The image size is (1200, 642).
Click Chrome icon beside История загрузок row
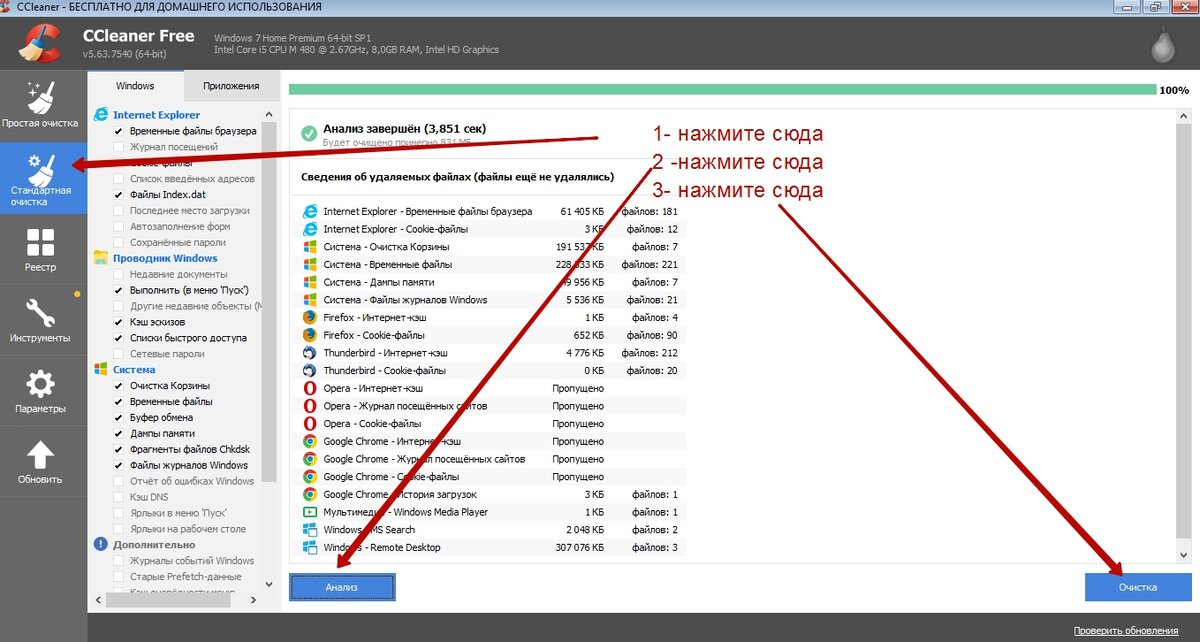309,494
